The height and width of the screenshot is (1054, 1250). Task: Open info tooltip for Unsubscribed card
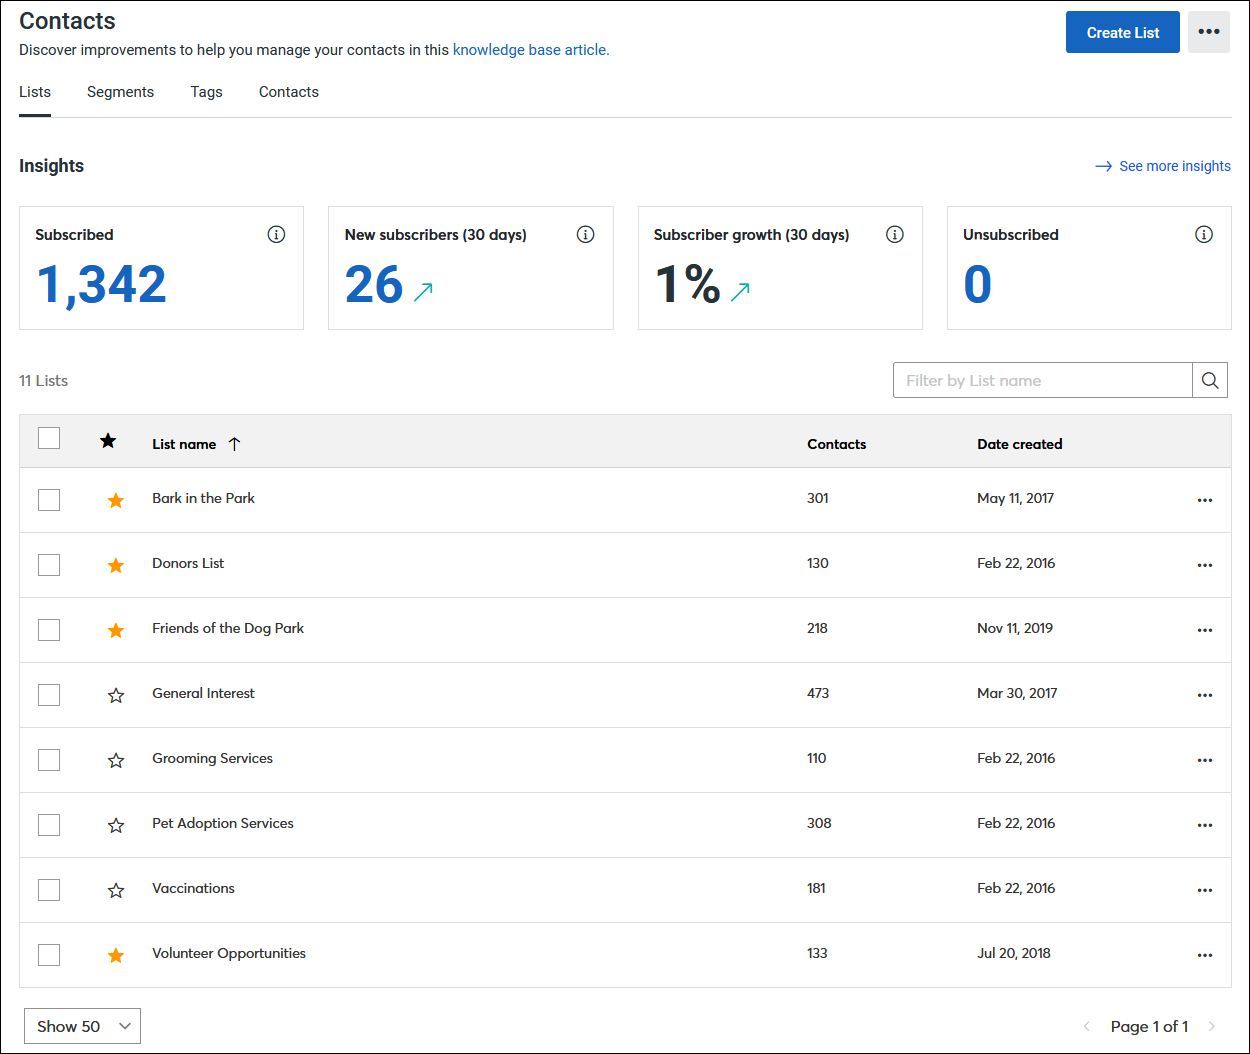point(1204,234)
